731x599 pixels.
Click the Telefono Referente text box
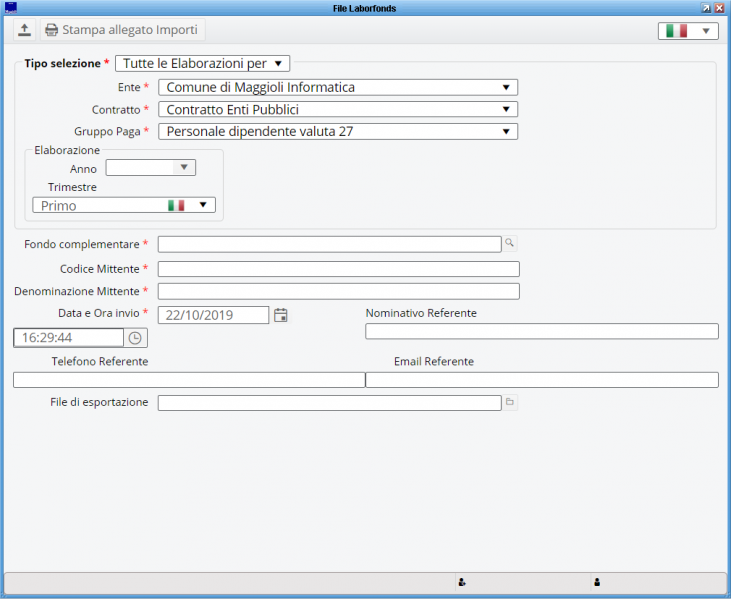188,380
